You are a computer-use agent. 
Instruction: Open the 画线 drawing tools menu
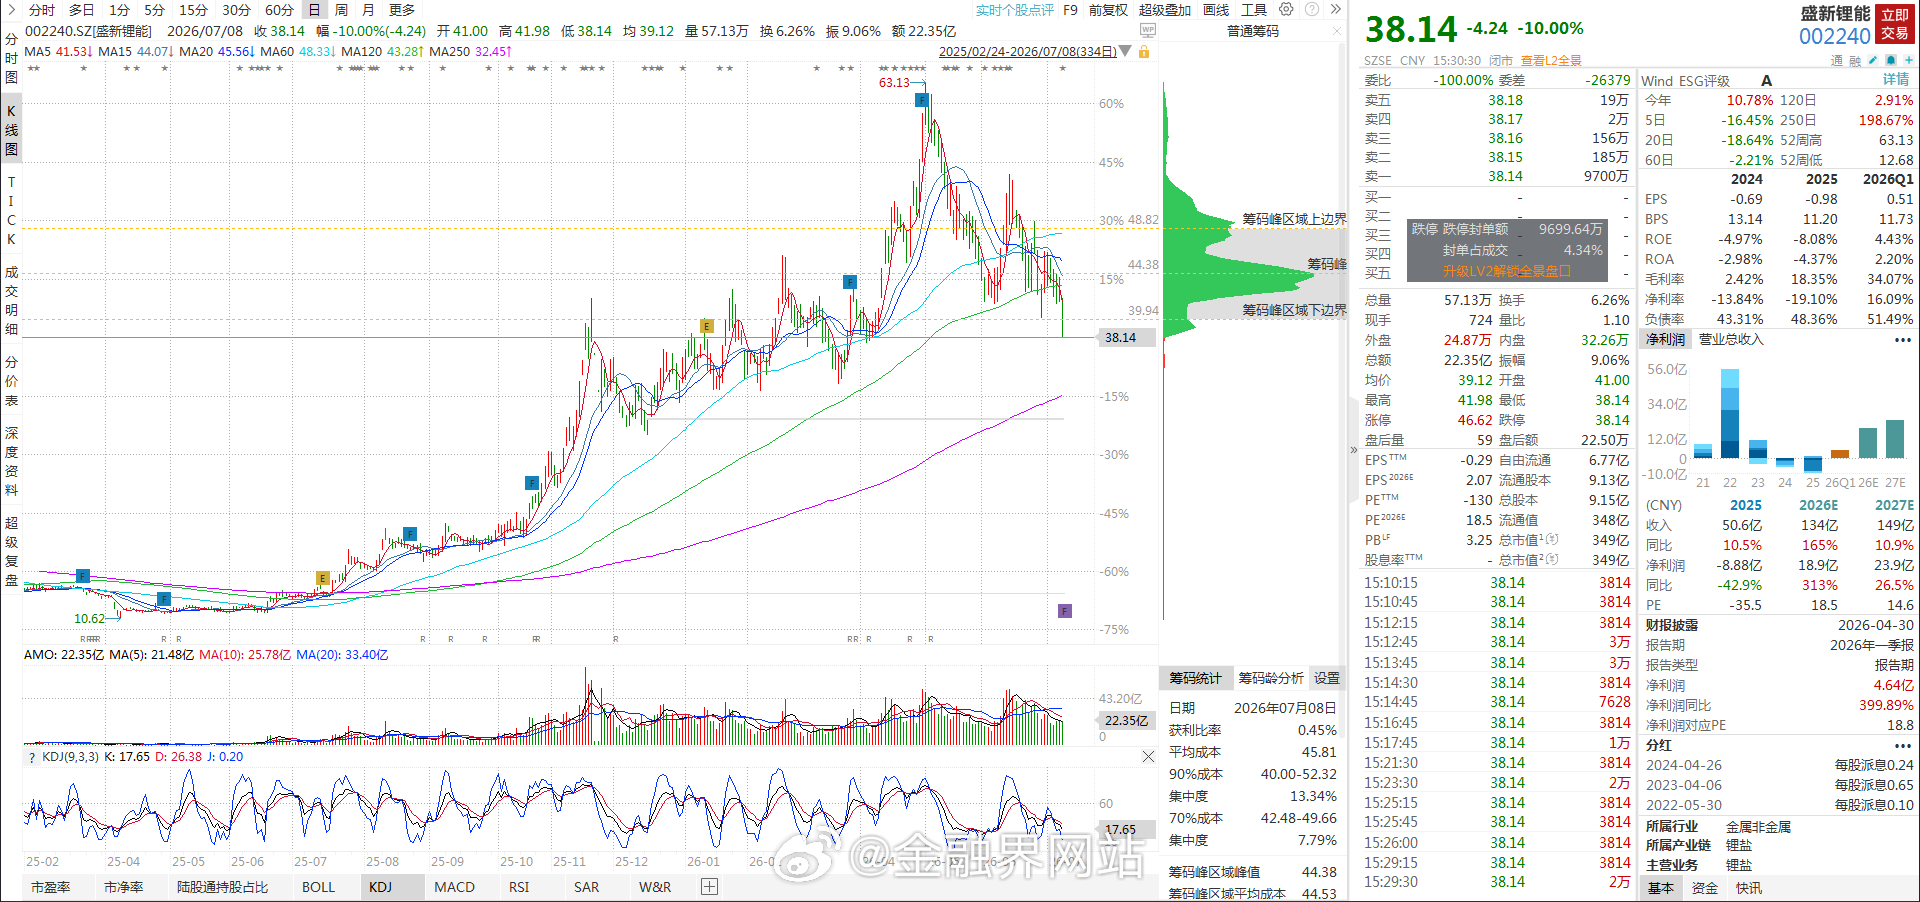tap(1216, 9)
